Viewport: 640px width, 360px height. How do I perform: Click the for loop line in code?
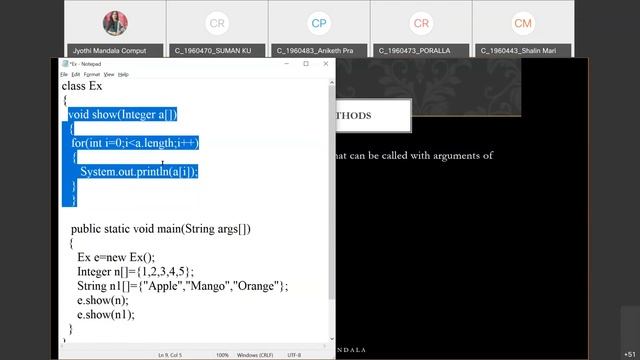point(135,143)
